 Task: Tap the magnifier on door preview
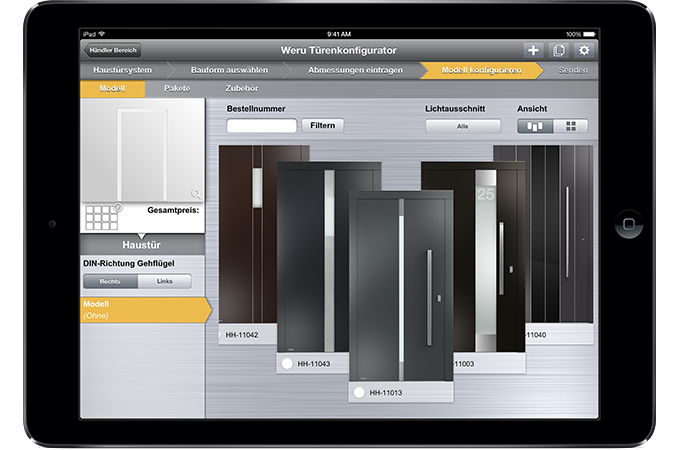pyautogui.click(x=196, y=193)
